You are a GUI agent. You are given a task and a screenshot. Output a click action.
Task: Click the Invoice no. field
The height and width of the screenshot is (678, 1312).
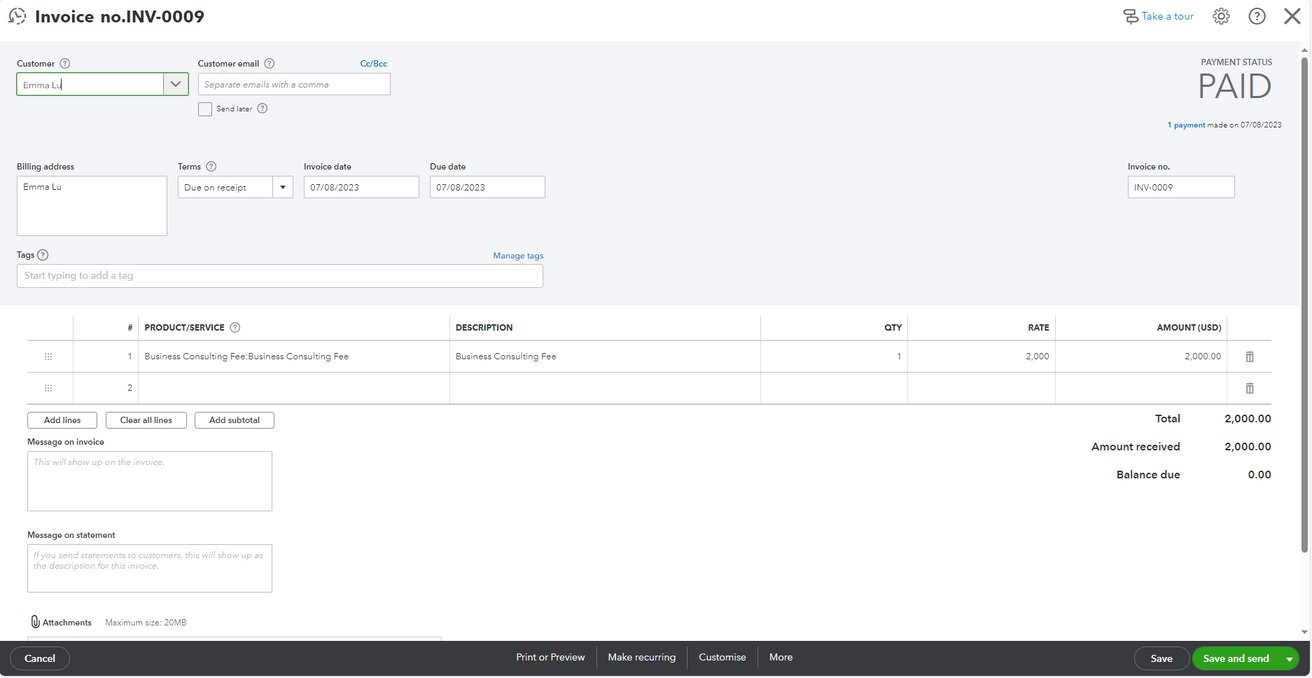[x=1181, y=187]
